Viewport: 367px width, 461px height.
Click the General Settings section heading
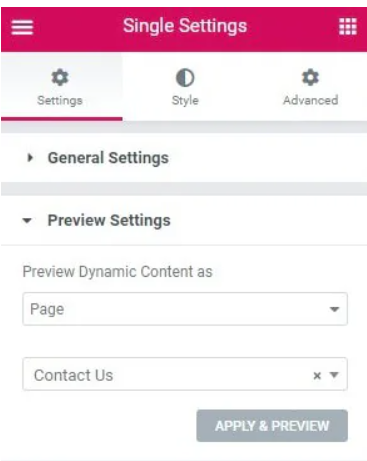click(108, 158)
